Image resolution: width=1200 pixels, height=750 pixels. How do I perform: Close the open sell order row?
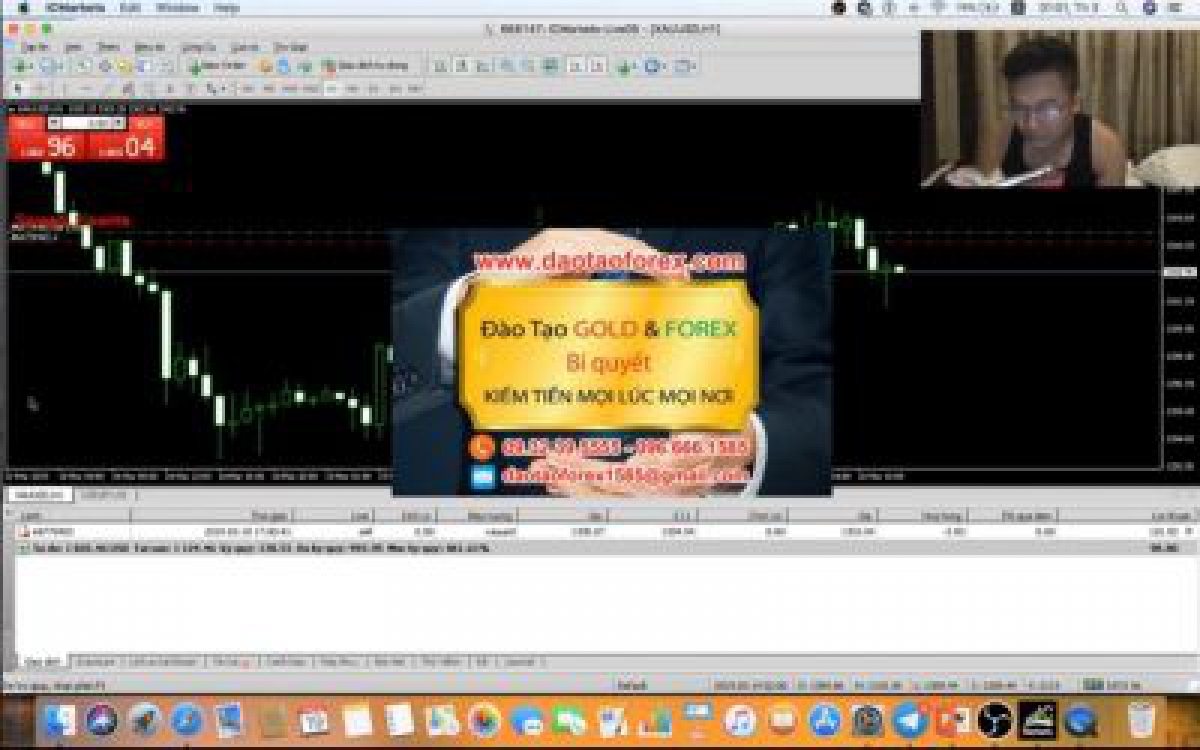pyautogui.click(x=1189, y=531)
